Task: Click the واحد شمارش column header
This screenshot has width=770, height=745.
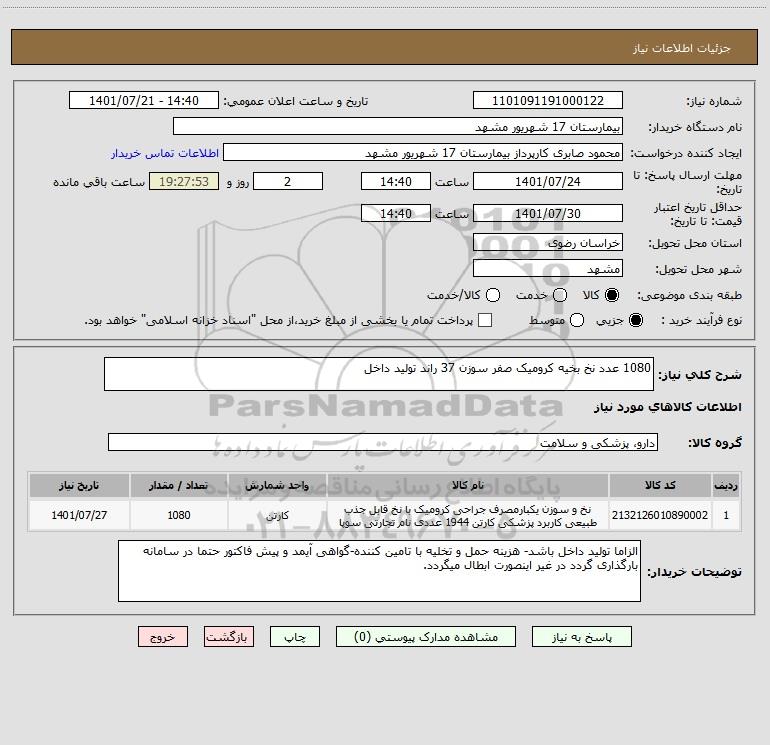Action: (x=277, y=485)
